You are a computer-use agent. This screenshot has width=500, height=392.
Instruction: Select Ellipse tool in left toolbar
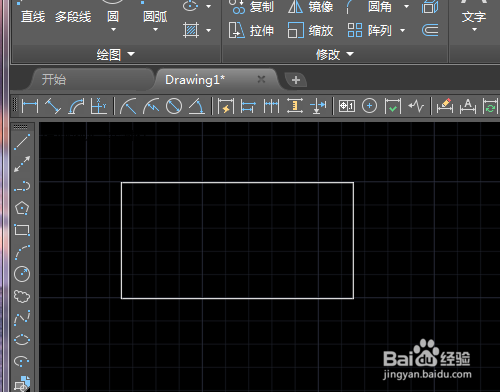(x=22, y=340)
